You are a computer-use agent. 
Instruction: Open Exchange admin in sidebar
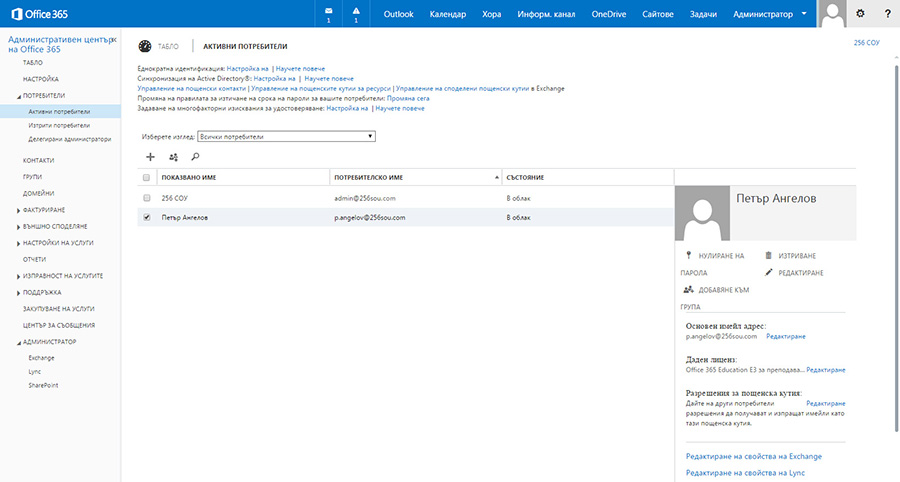(x=41, y=358)
